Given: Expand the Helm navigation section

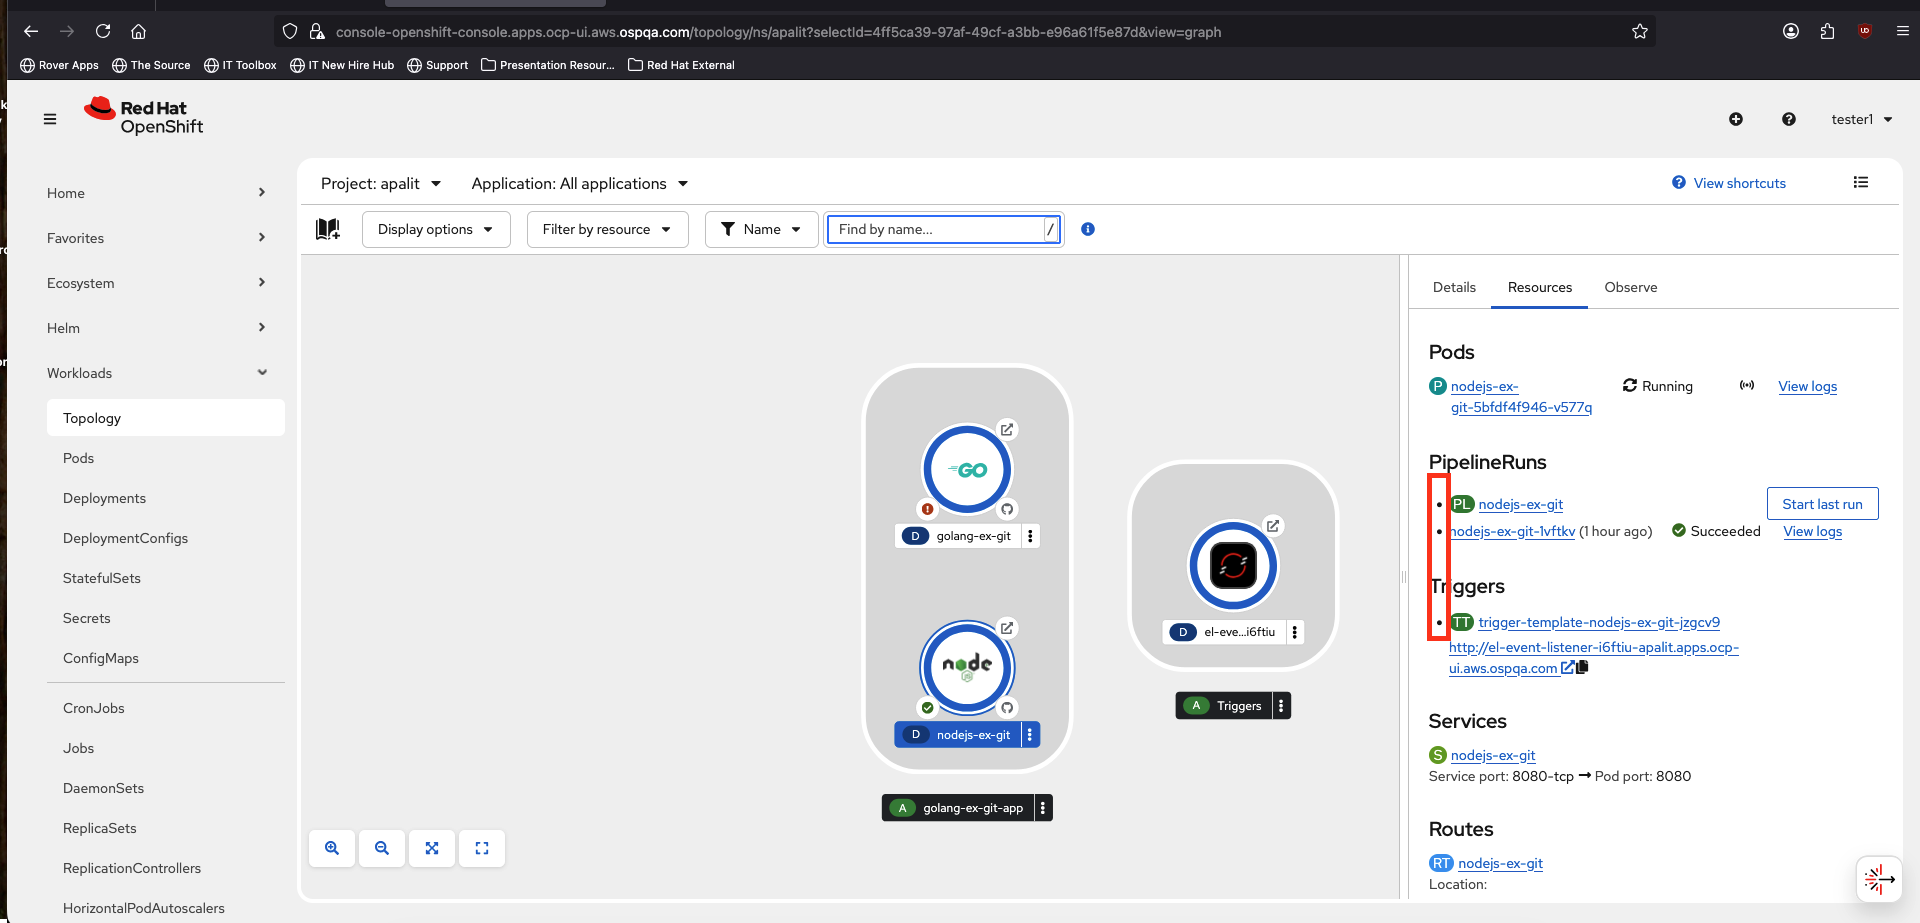Looking at the screenshot, I should tap(157, 328).
